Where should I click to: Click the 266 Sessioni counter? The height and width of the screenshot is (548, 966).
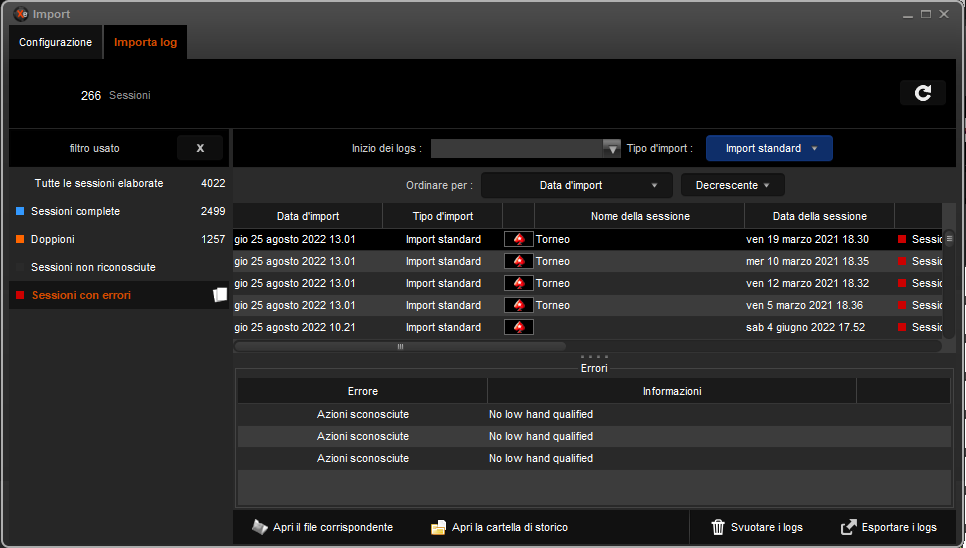coord(115,95)
